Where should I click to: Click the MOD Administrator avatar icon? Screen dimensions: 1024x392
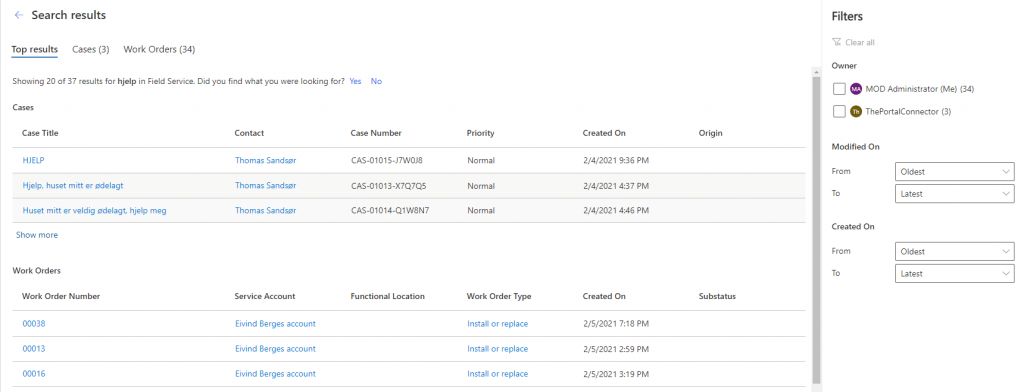coord(856,89)
